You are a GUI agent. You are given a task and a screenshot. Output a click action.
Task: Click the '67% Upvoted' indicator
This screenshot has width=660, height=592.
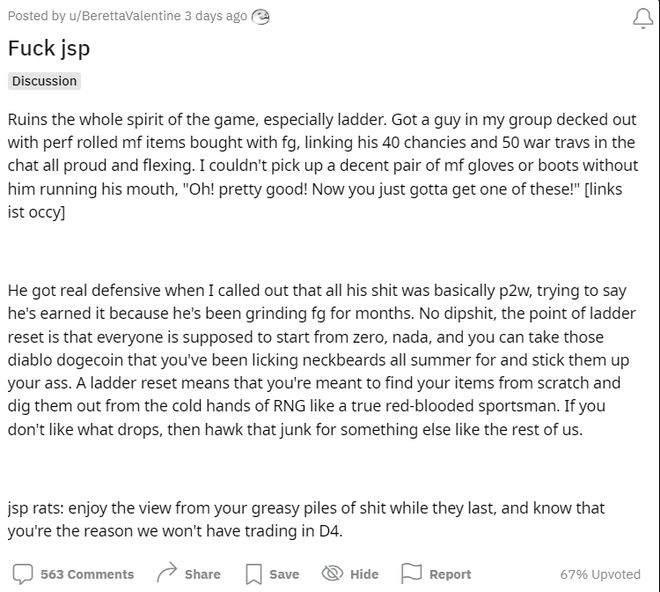pyautogui.click(x=600, y=574)
